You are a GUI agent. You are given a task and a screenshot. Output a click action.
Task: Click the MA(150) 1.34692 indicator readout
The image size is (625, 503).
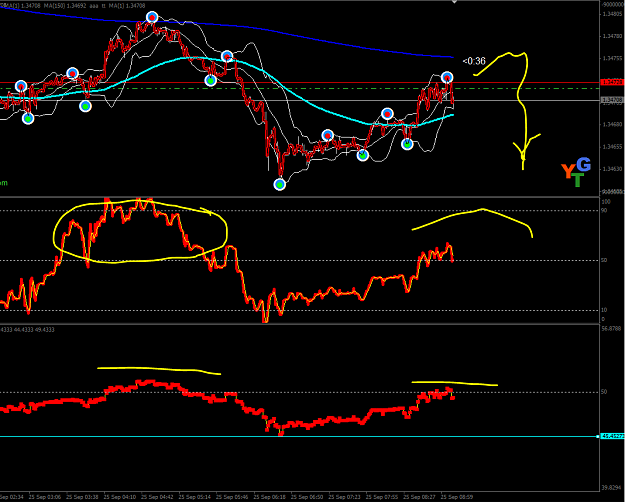tap(66, 6)
